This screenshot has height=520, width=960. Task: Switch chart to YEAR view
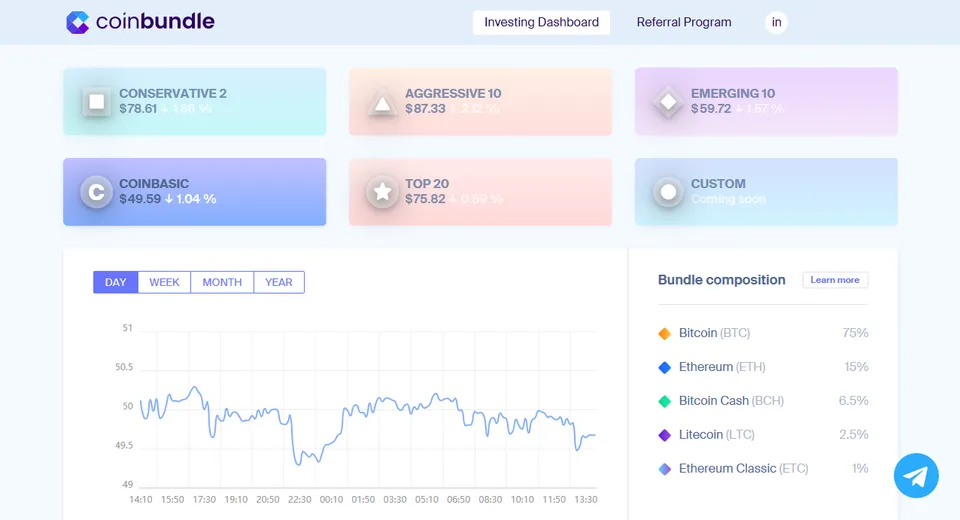(x=279, y=282)
